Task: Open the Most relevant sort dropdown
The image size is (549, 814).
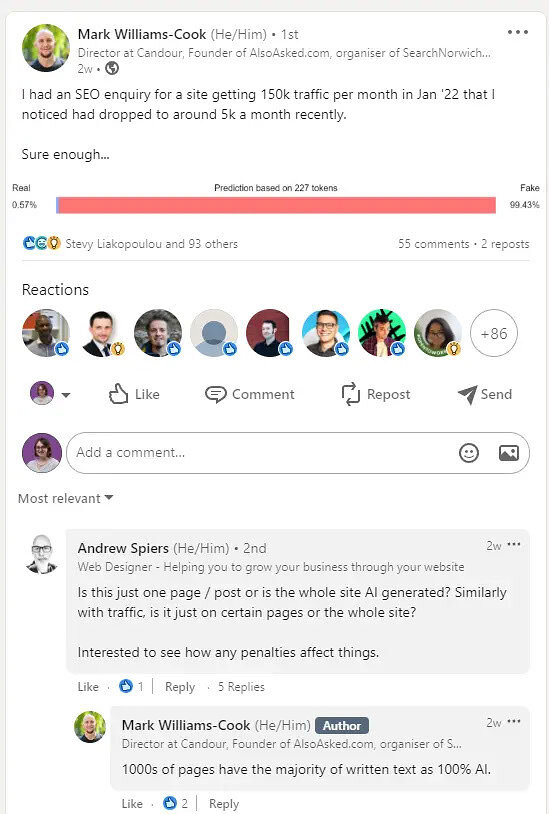Action: click(x=65, y=498)
